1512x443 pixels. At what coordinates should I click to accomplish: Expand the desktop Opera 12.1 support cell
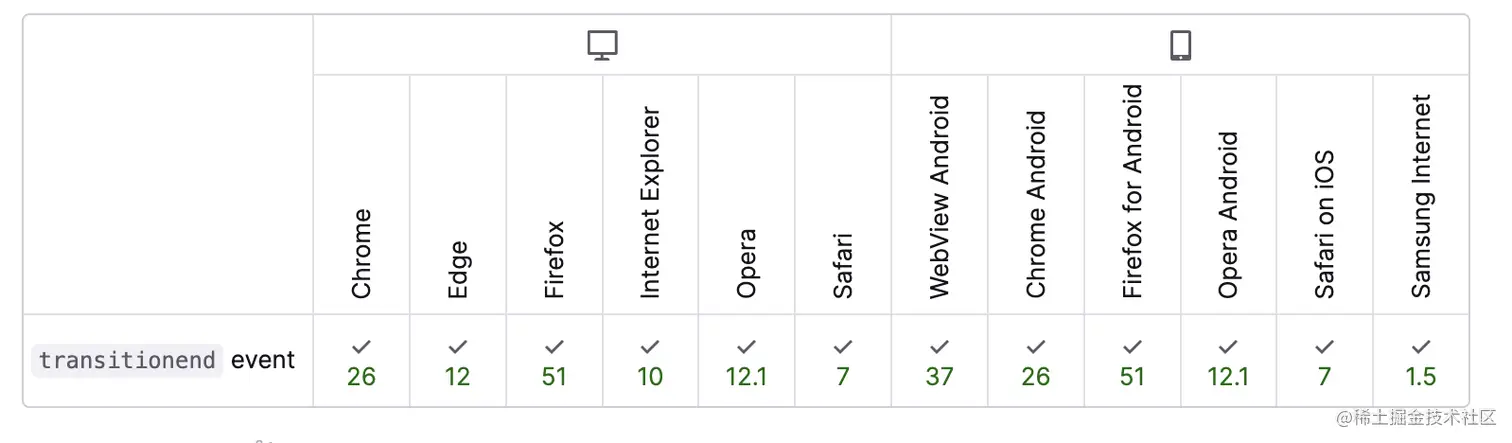[x=747, y=361]
